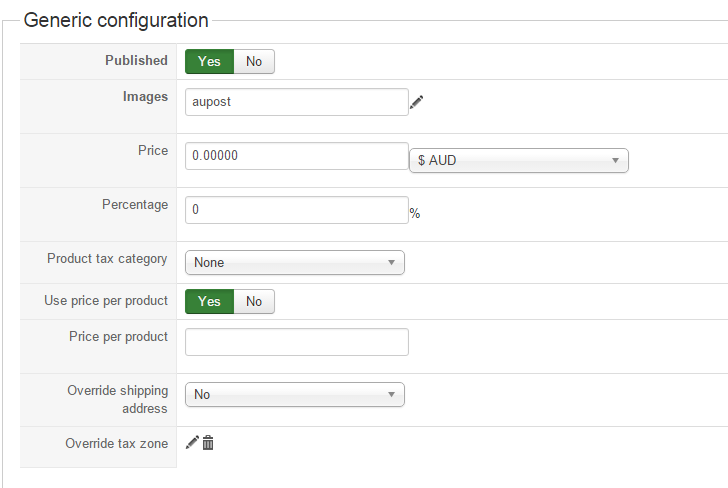Image resolution: width=728 pixels, height=488 pixels.
Task: Click the Product tax category label
Action: click(107, 258)
